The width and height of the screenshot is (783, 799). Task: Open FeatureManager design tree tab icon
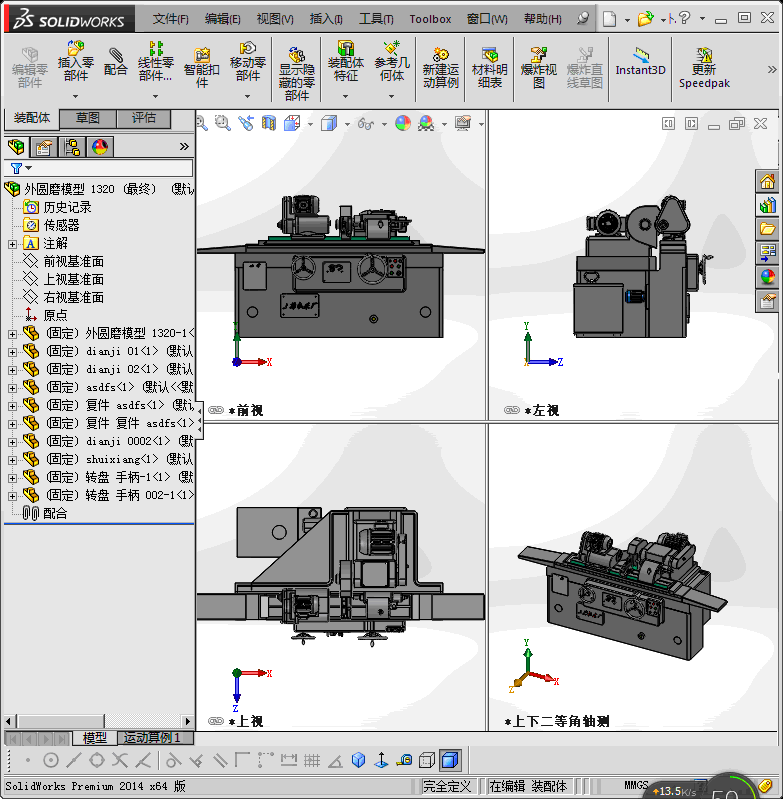click(x=16, y=147)
